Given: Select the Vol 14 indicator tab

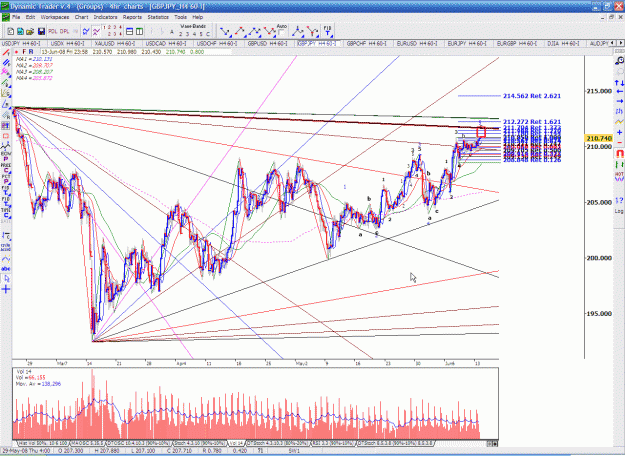Looking at the screenshot, I should (x=236, y=443).
